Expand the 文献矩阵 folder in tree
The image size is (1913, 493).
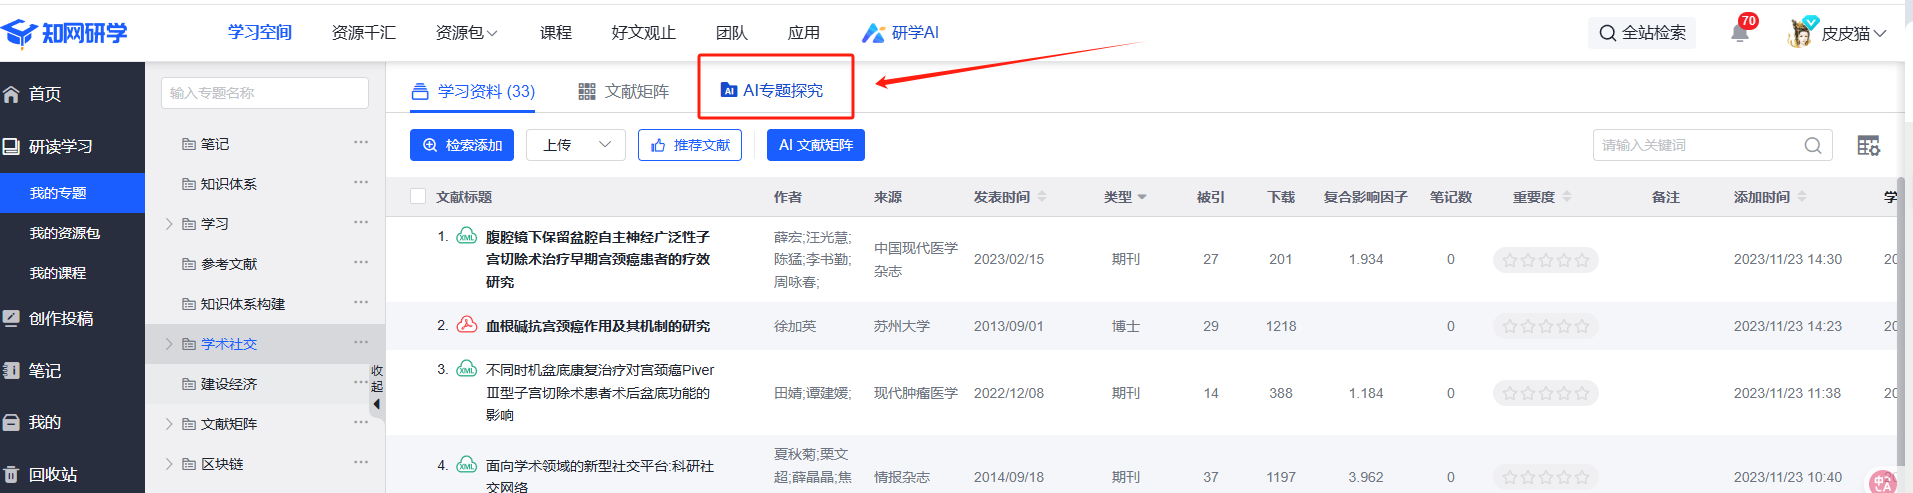click(169, 424)
